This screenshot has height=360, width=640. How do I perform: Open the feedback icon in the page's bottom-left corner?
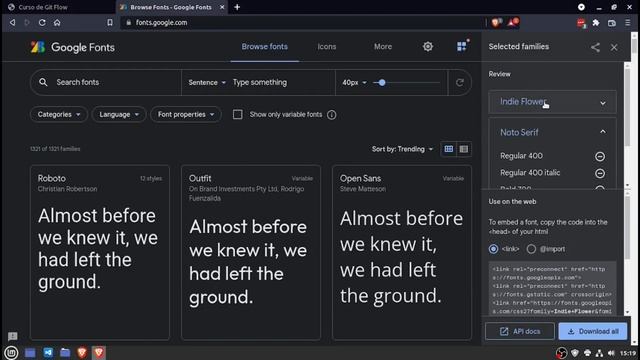[x=13, y=336]
